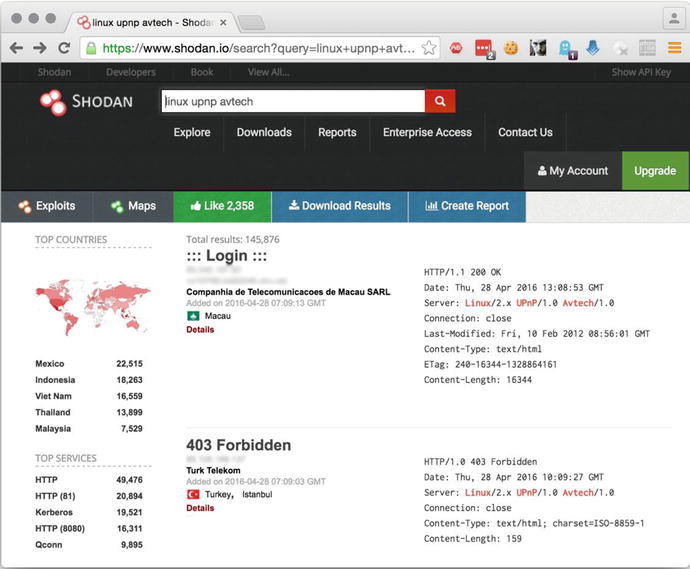This screenshot has width=690, height=569.
Task: Focus the linux upnp avtech search field
Action: point(293,101)
